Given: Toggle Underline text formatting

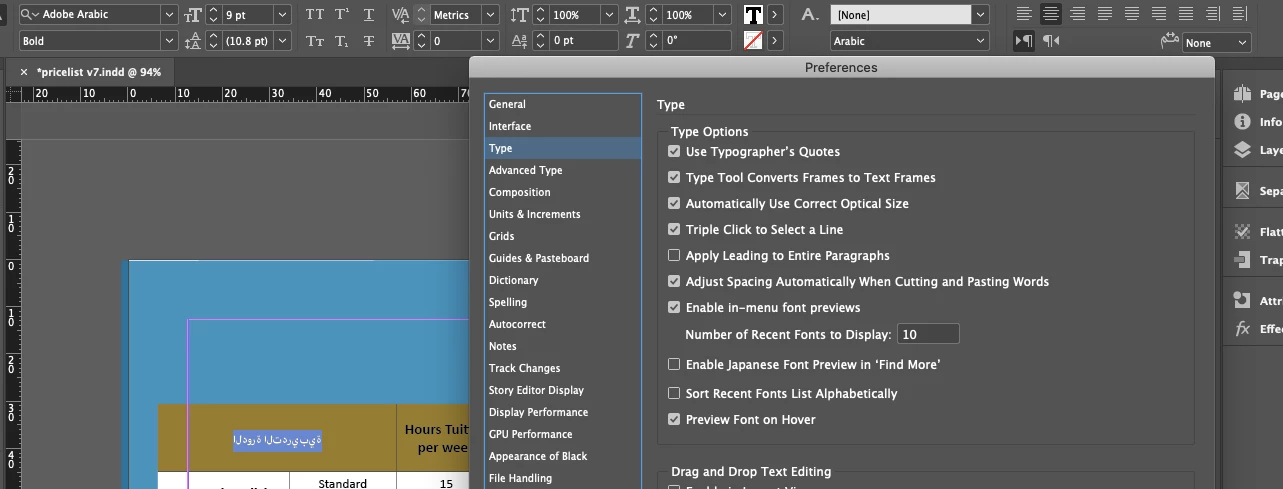Looking at the screenshot, I should [x=369, y=15].
